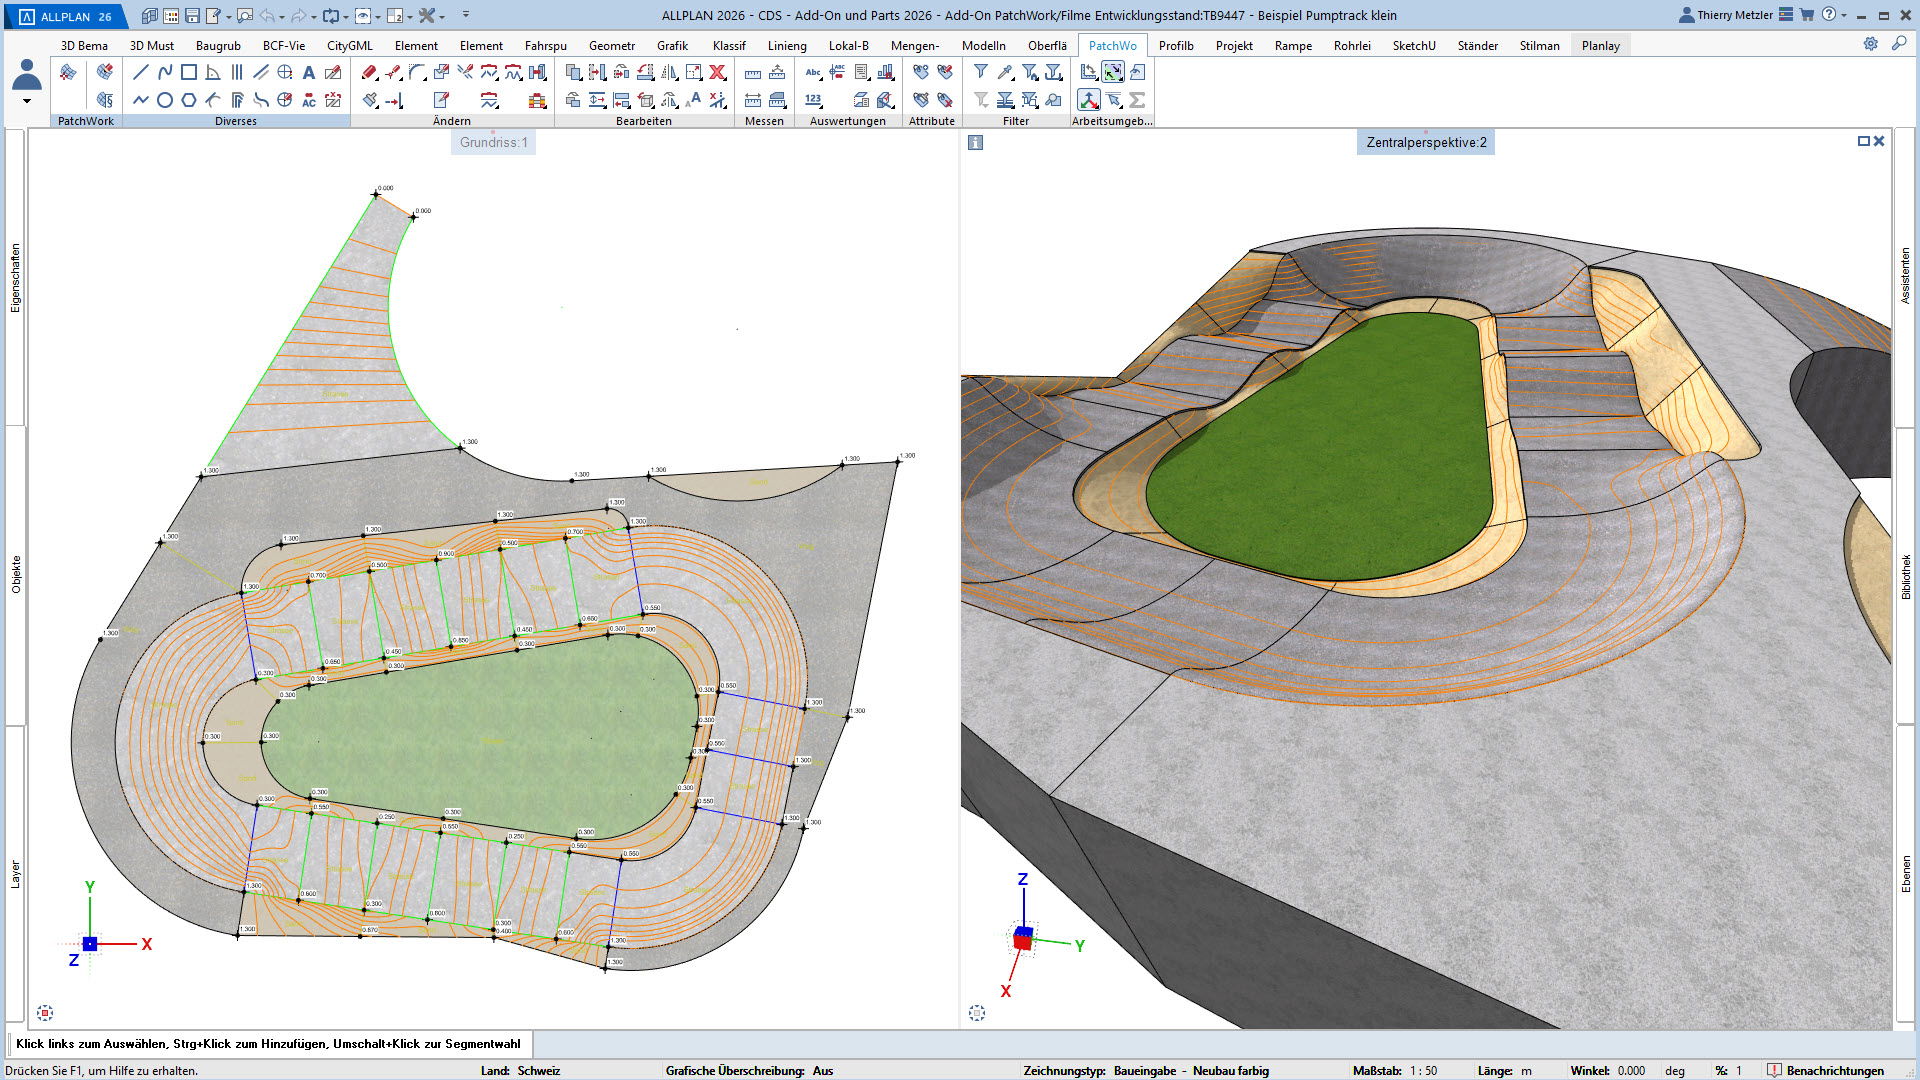Click the red X delete icon

717,72
